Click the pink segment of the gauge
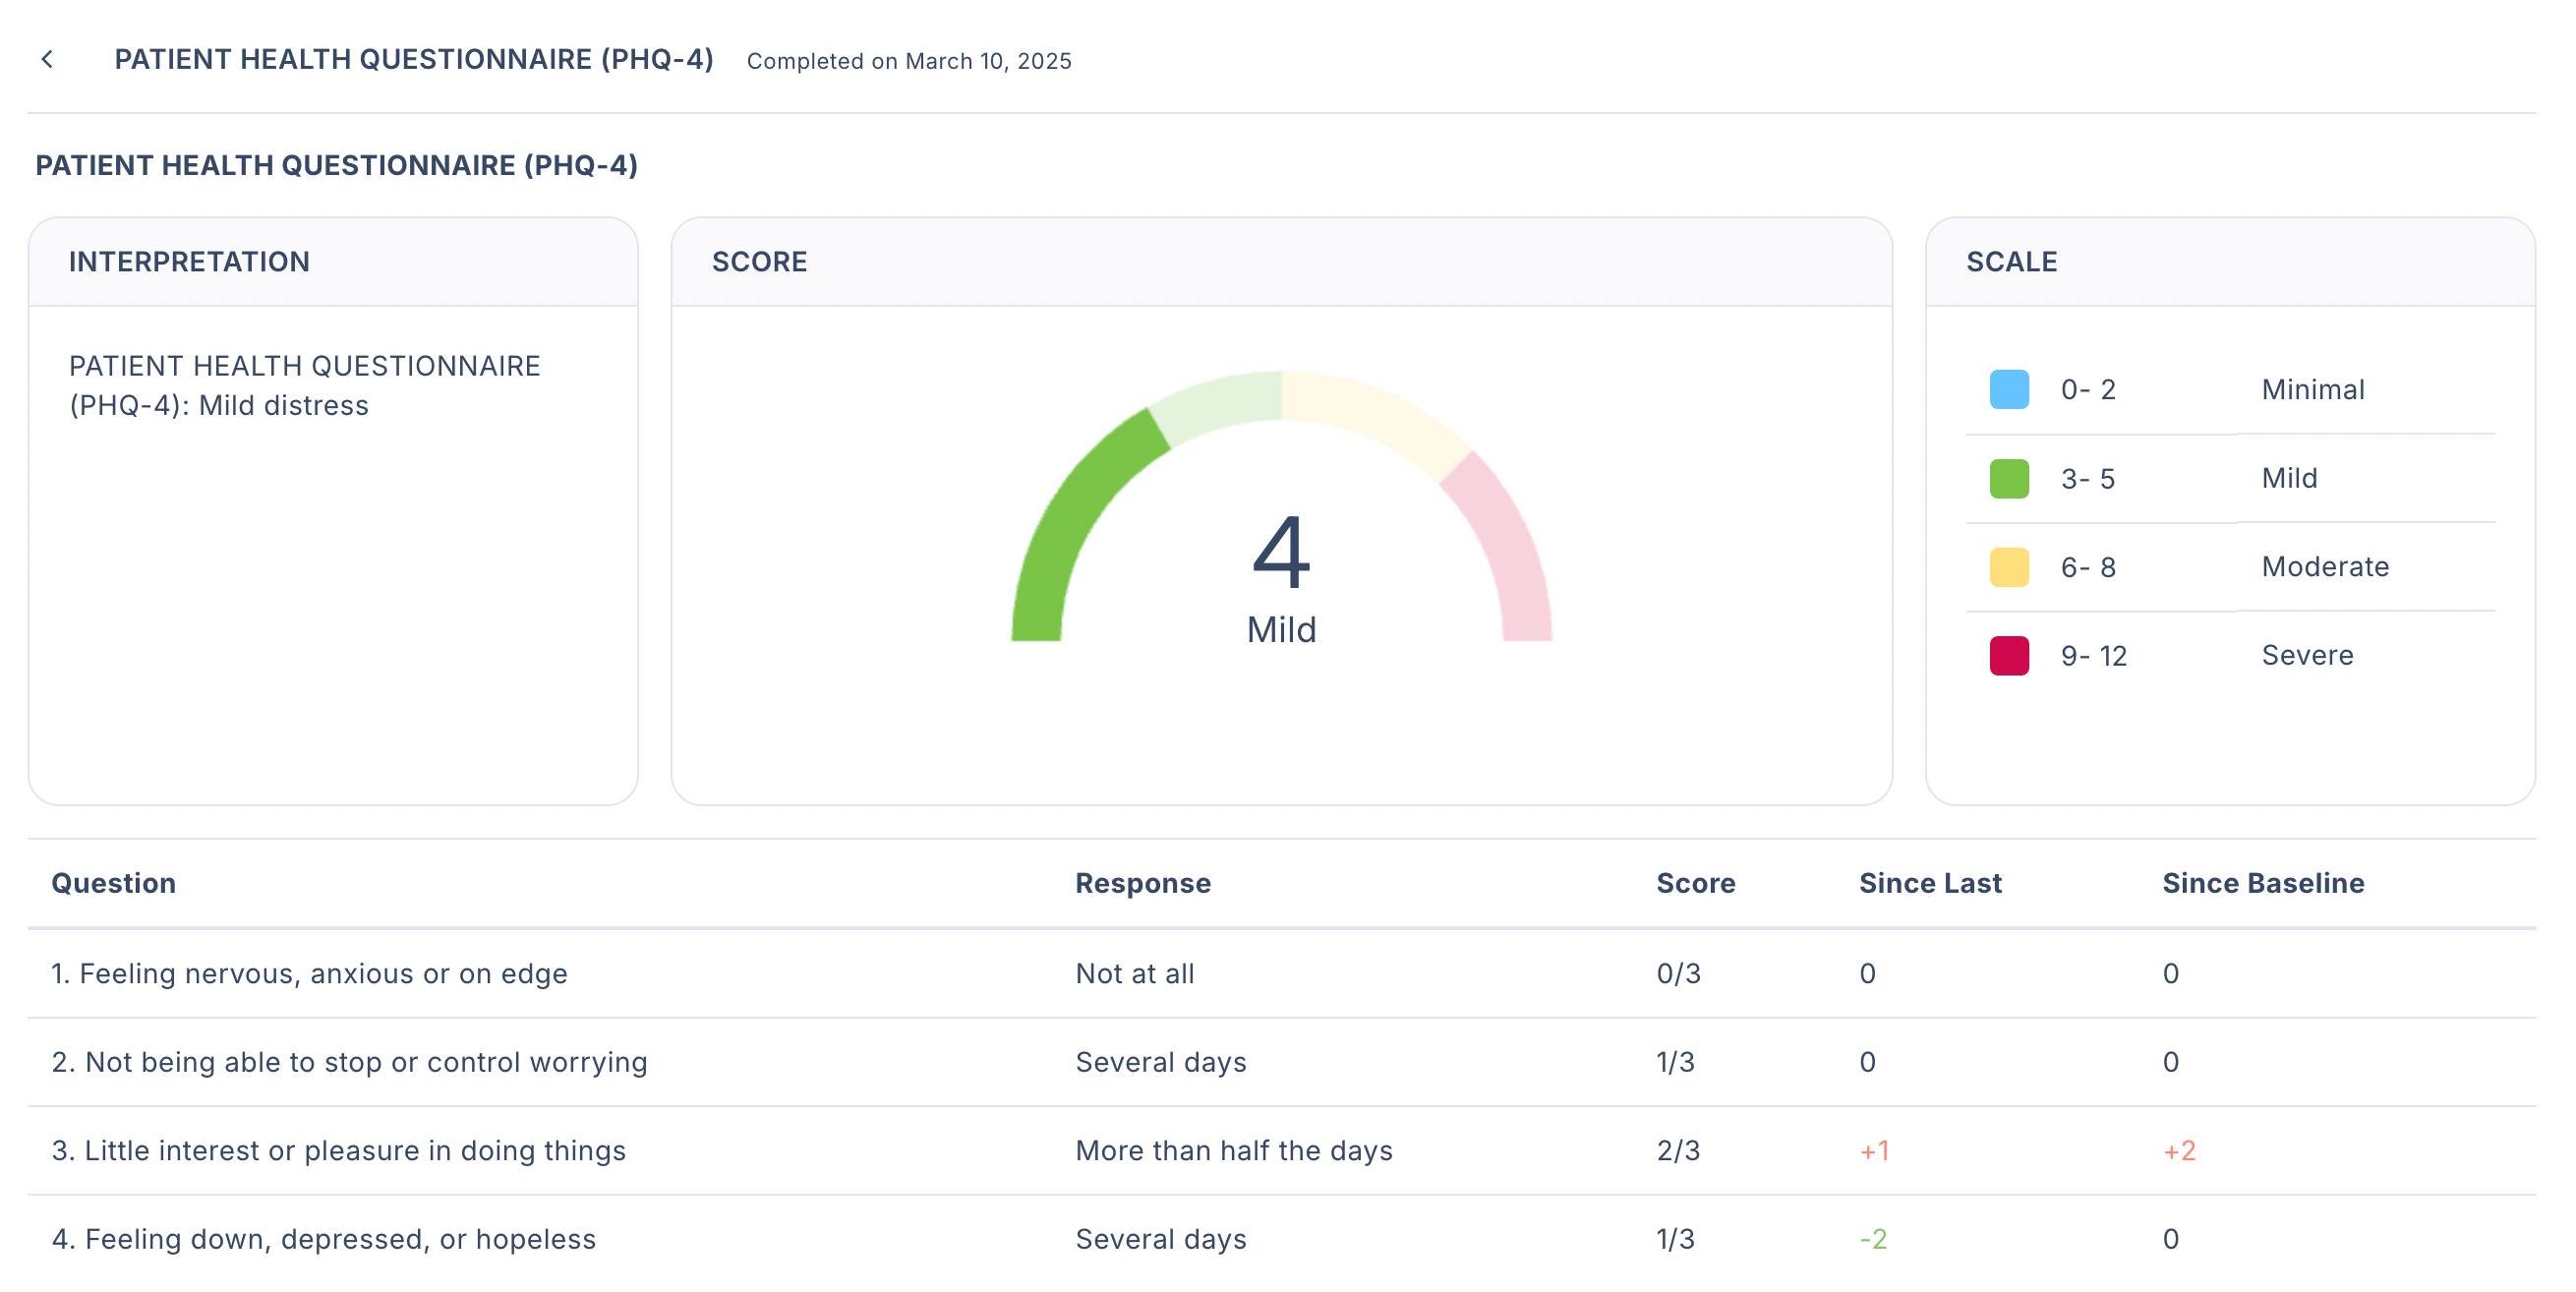 [x=1505, y=545]
